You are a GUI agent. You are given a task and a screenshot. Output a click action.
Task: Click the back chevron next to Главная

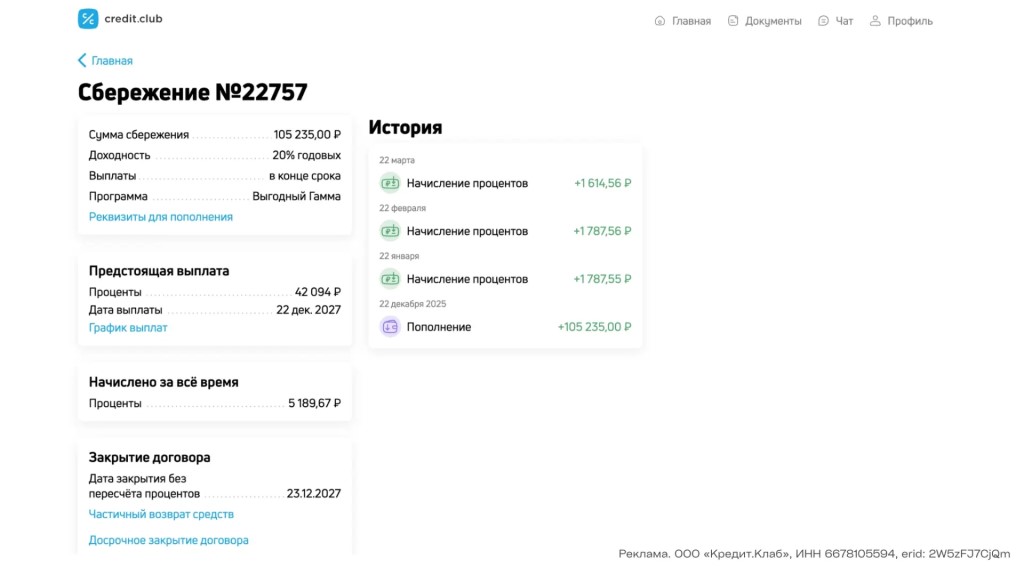click(82, 61)
